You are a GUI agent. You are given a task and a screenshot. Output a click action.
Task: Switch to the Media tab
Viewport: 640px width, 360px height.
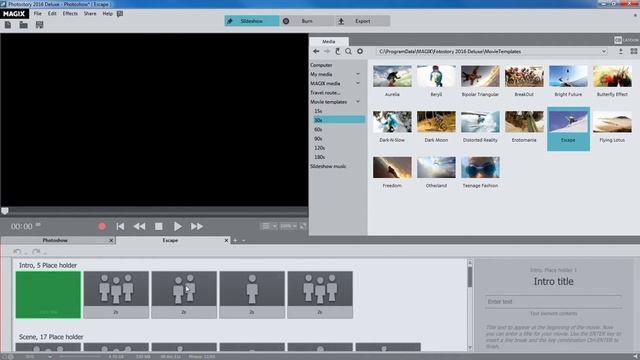click(329, 42)
